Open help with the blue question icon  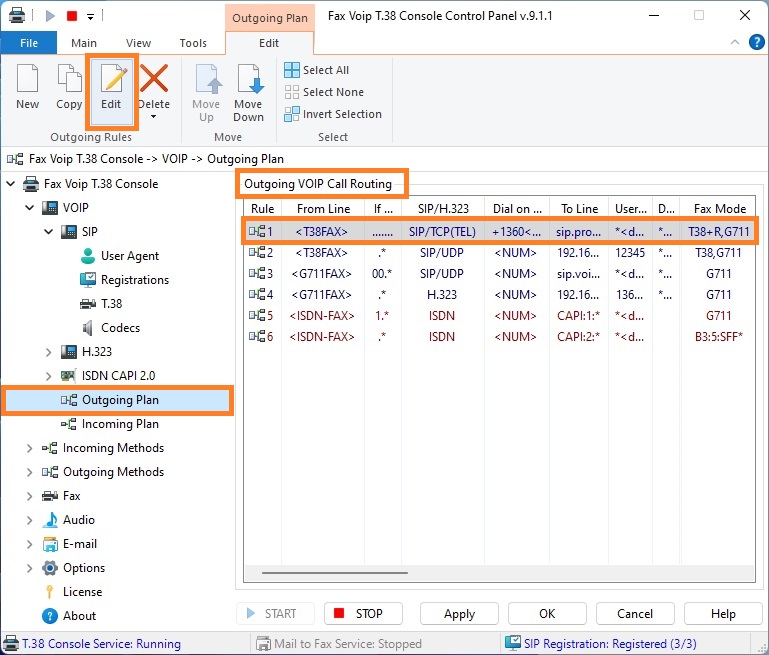click(757, 42)
